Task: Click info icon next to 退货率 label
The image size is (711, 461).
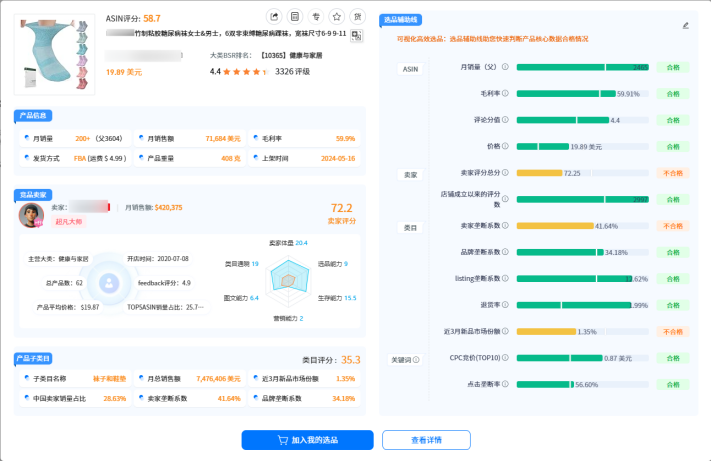Action: point(506,305)
